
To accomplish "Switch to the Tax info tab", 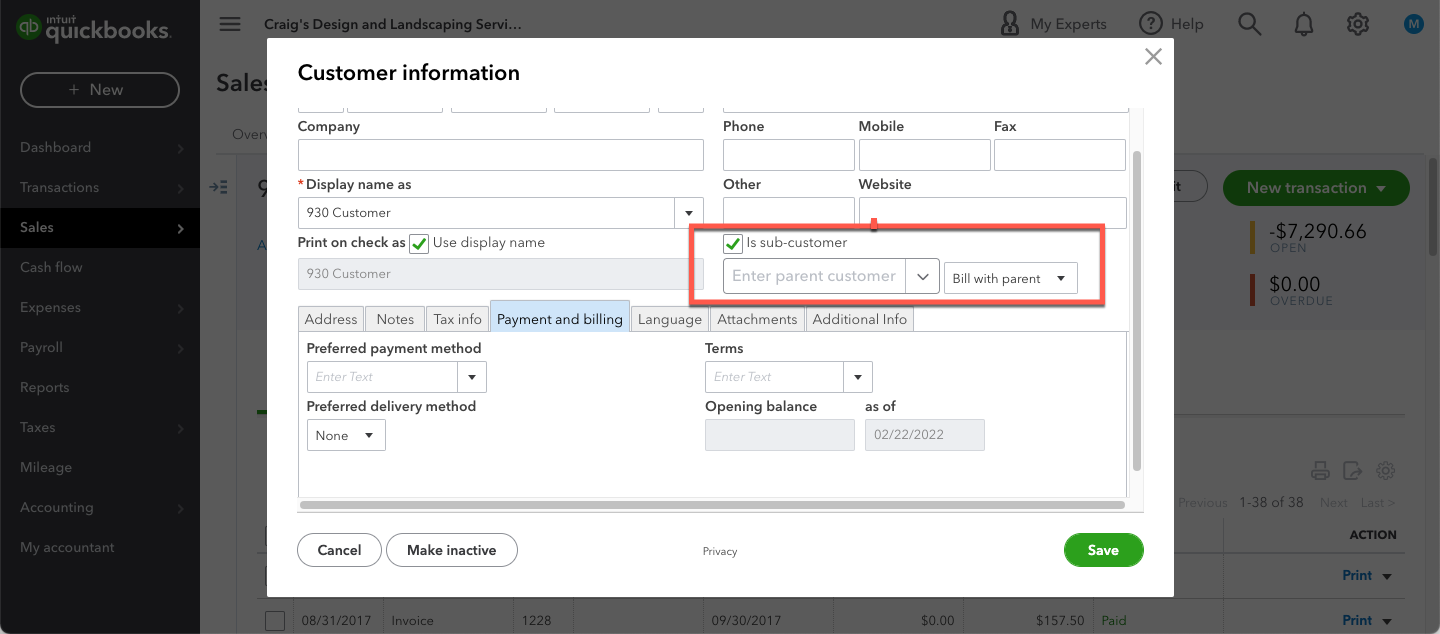I will tap(457, 318).
